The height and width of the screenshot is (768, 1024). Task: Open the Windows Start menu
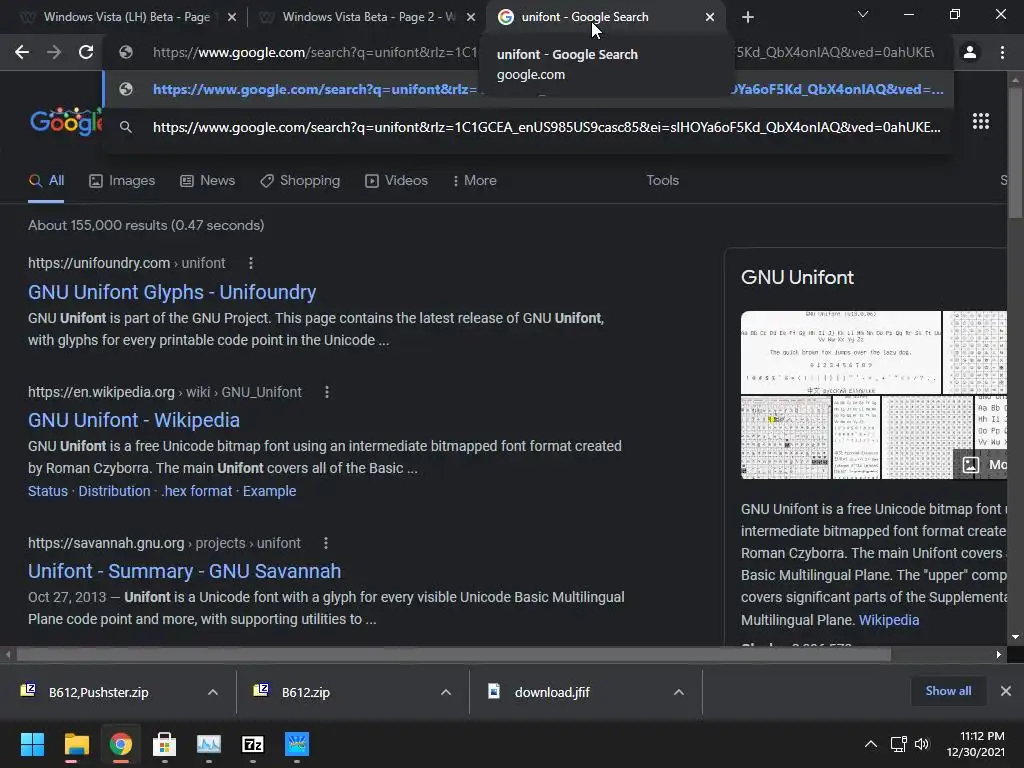(x=32, y=744)
